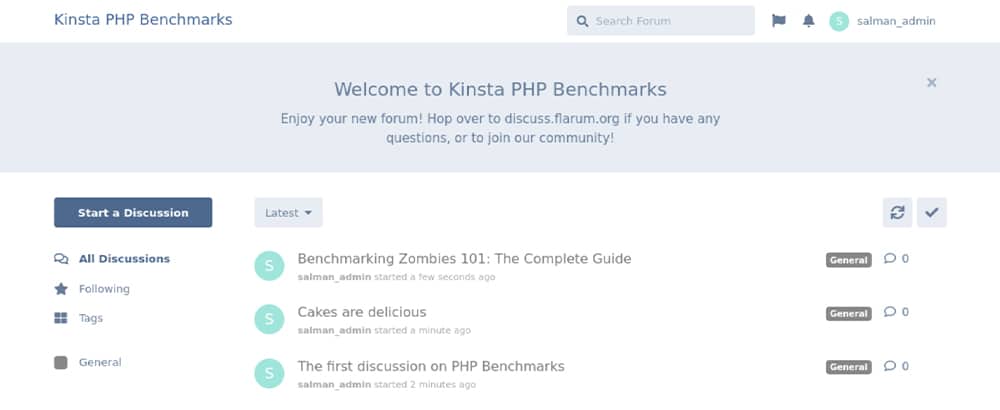Open the notifications bell
Screen dimensions: 1000x410
click(809, 21)
